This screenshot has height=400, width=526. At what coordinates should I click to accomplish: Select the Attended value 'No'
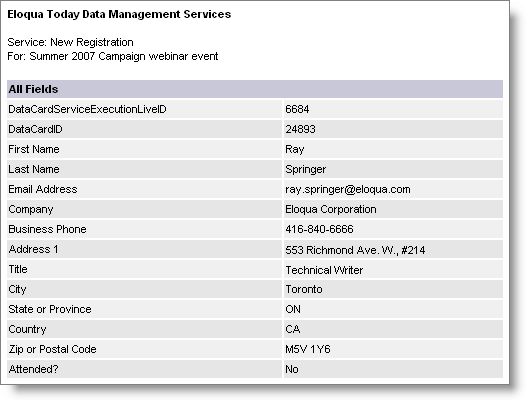pyautogui.click(x=292, y=369)
